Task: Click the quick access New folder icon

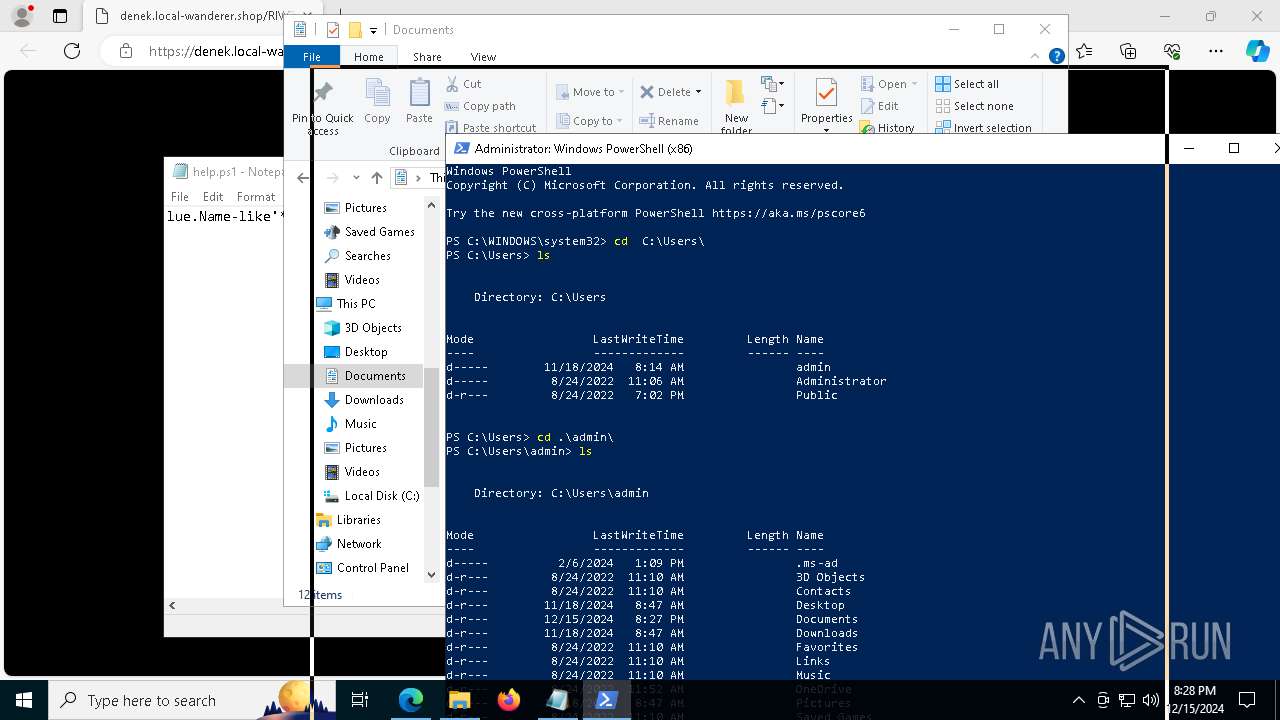Action: click(x=355, y=30)
